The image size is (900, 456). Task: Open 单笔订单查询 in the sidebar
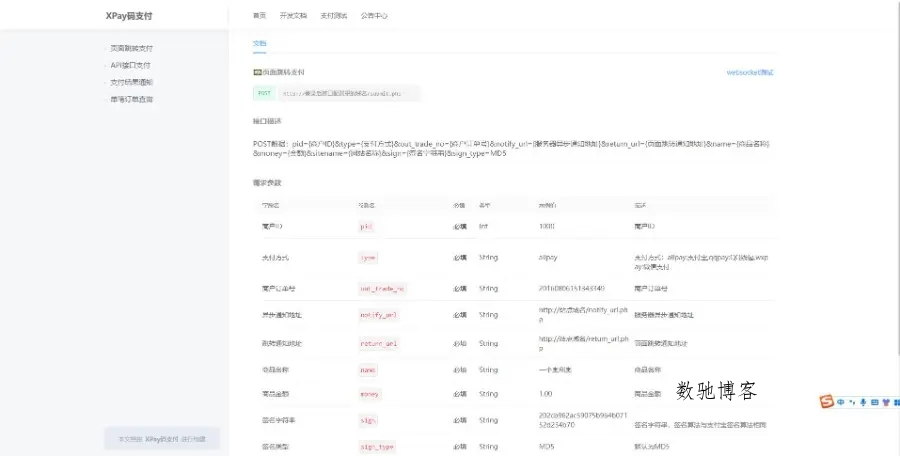click(x=131, y=99)
